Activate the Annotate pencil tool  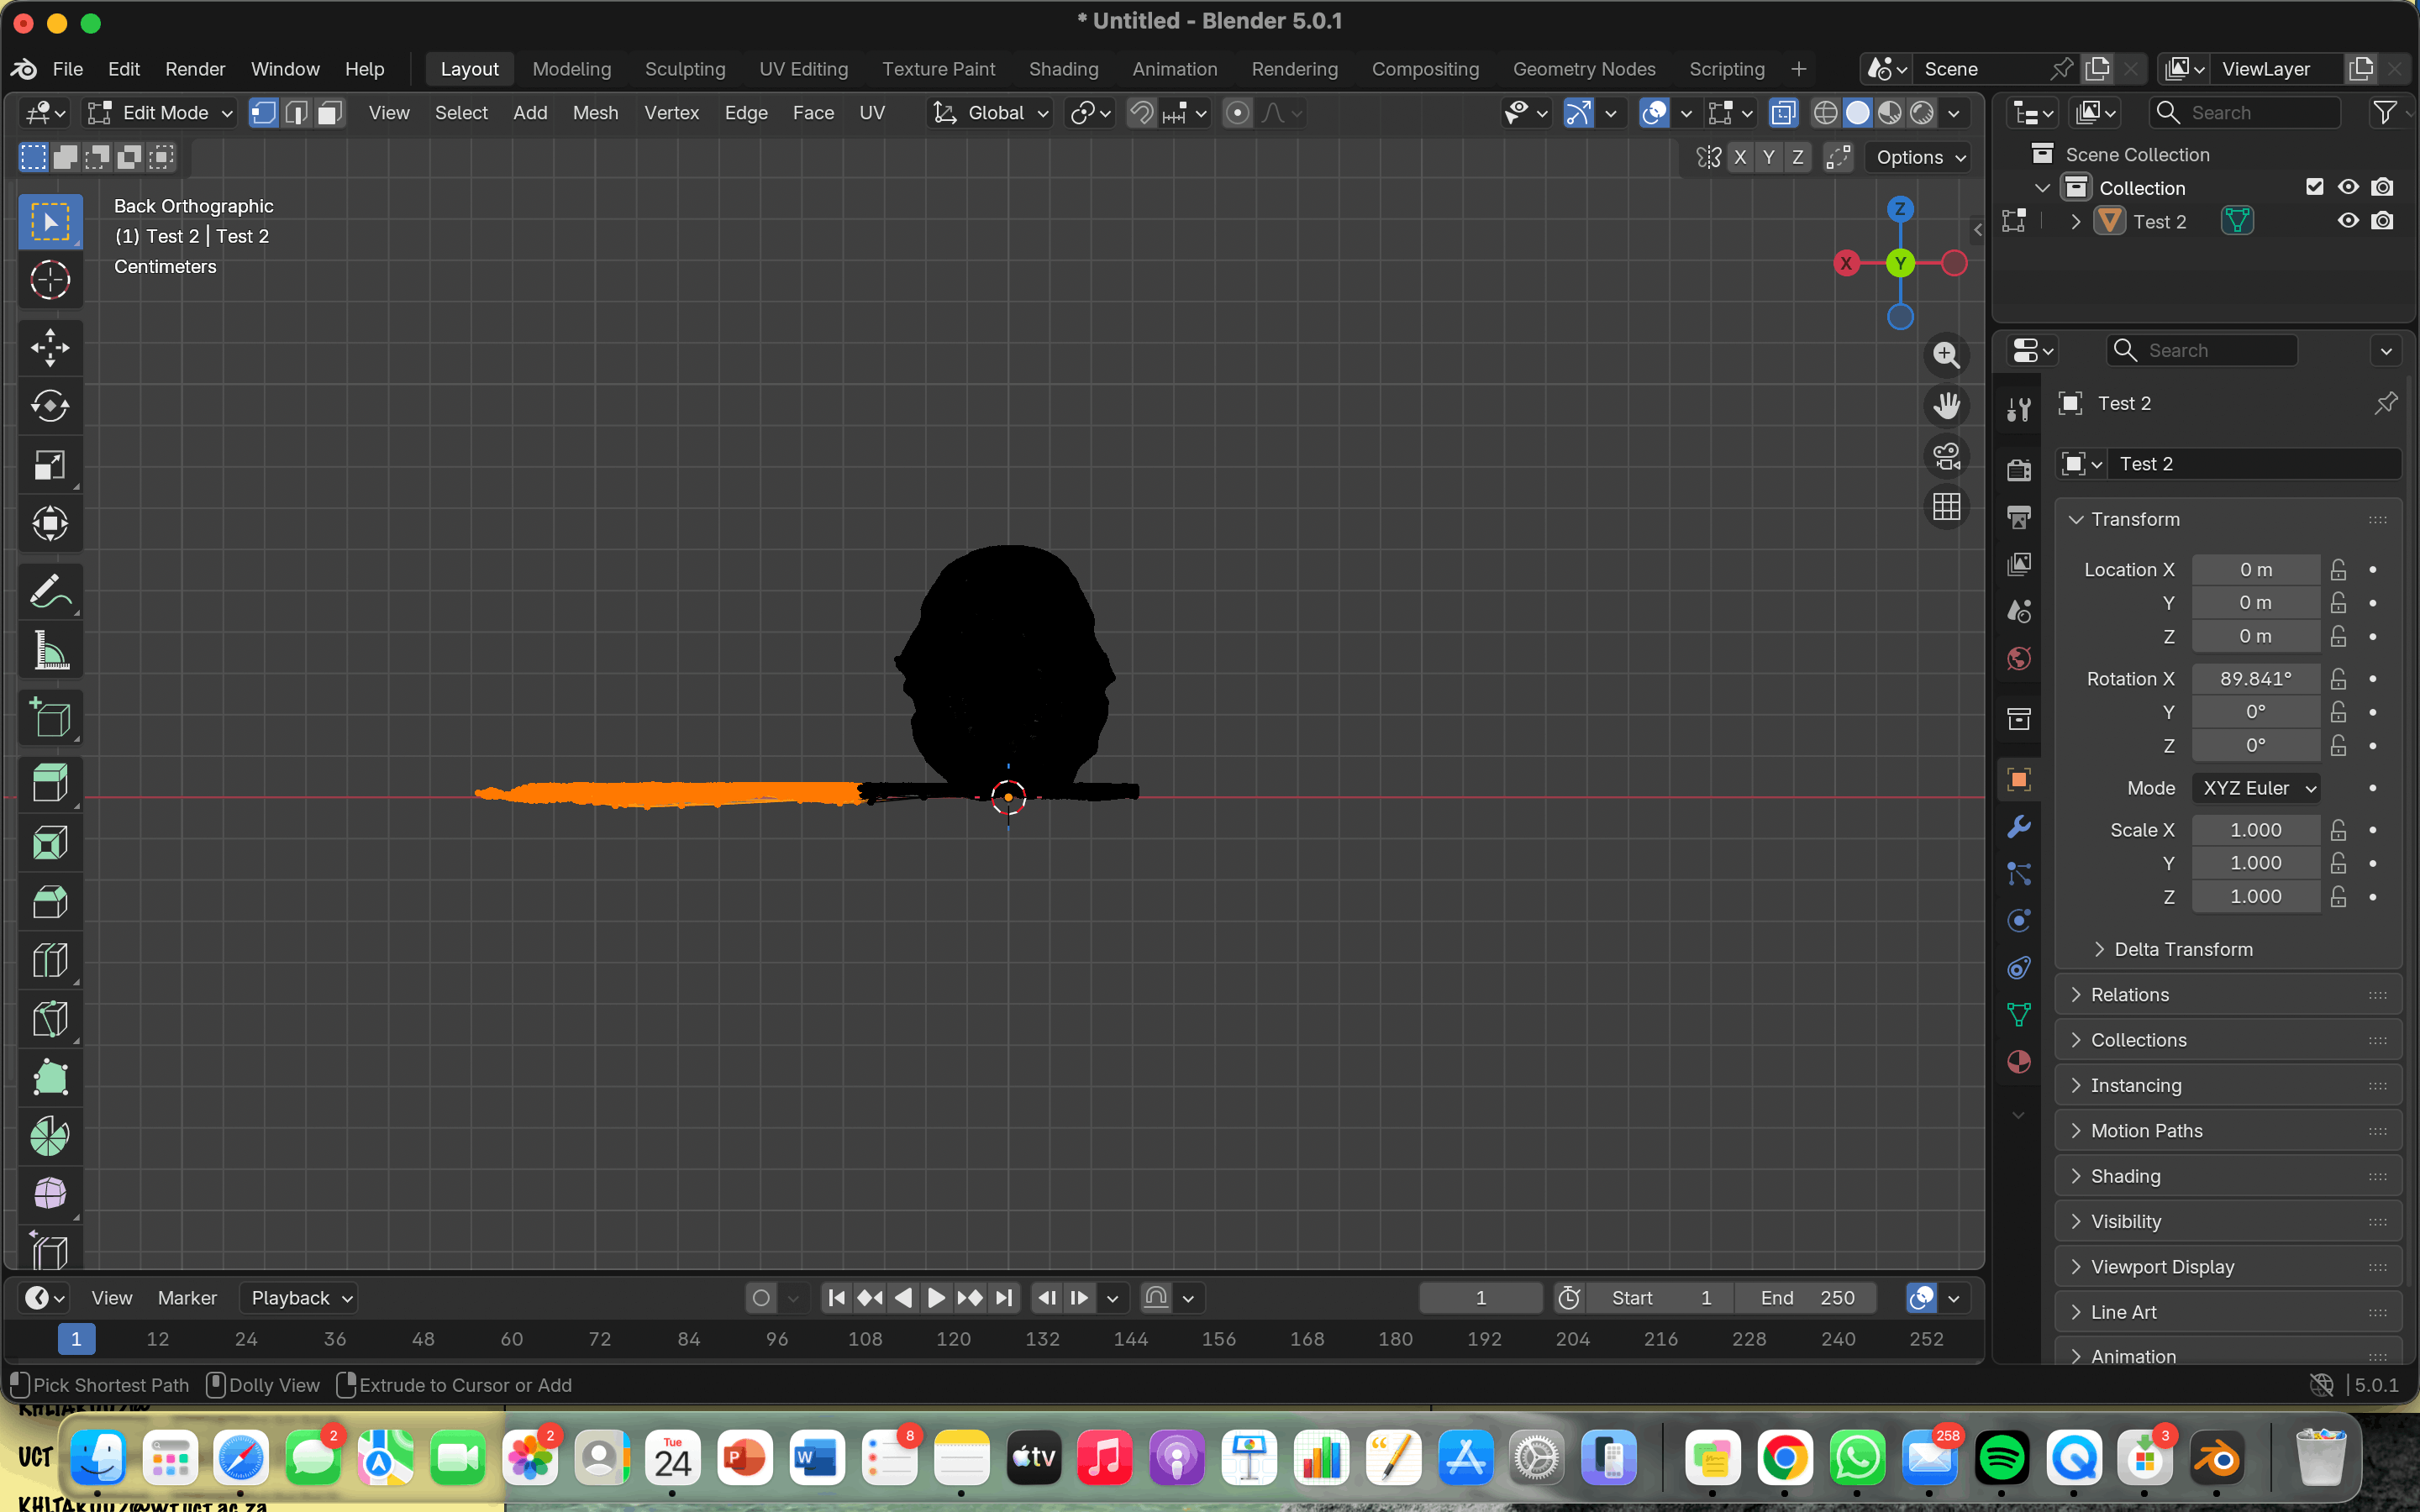click(49, 591)
